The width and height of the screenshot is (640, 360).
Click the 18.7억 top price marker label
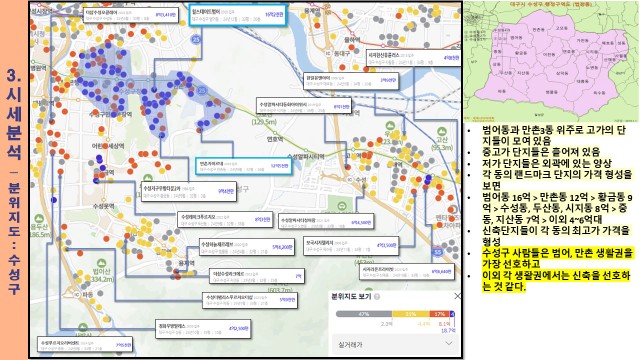pyautogui.click(x=448, y=330)
